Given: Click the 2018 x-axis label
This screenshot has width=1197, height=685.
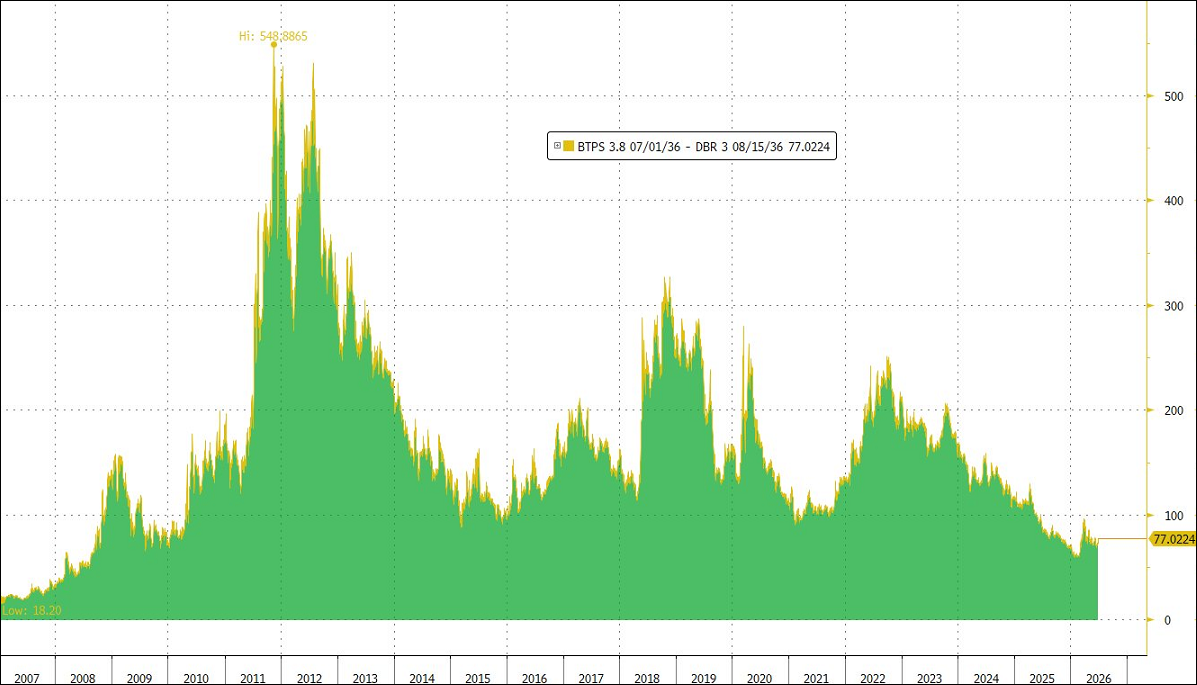Looking at the screenshot, I should click(x=647, y=678).
